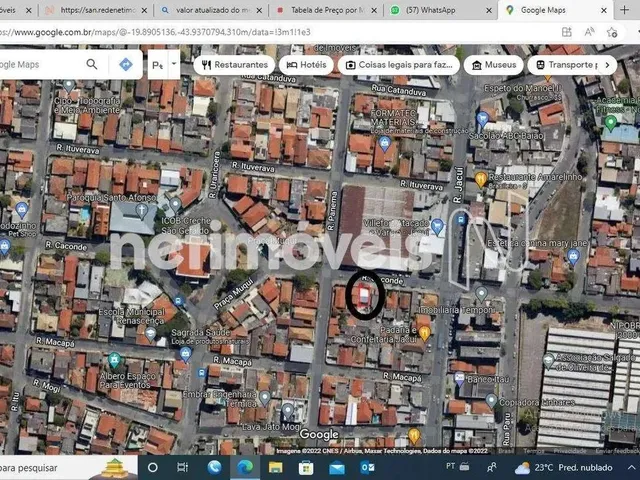Click the Sacolão ABC Balão cart marker
Image resolution: width=640 pixels, height=480 pixels.
pos(482,119)
